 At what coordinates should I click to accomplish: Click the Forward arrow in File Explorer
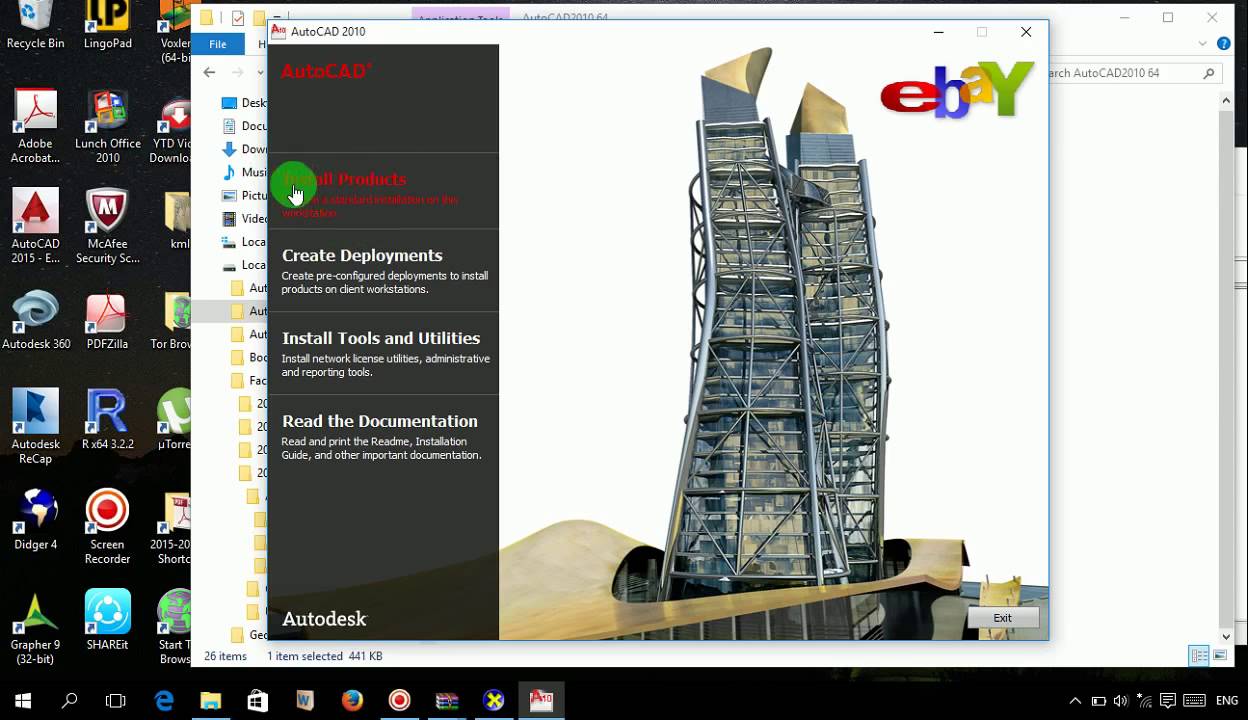point(237,72)
